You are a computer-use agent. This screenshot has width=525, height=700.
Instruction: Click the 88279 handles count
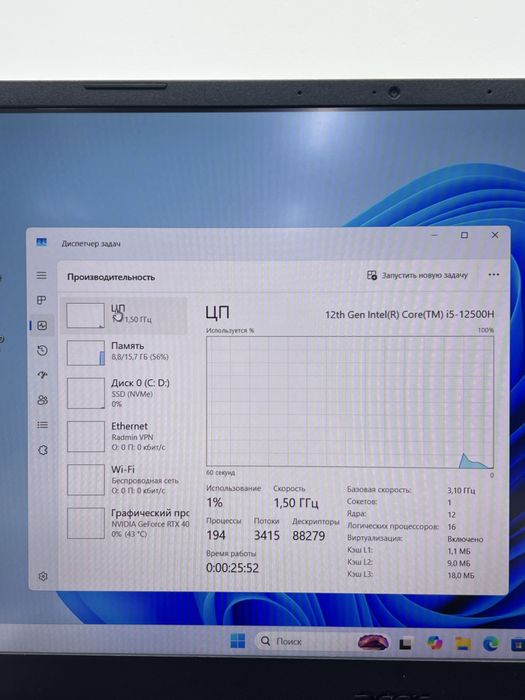308,536
